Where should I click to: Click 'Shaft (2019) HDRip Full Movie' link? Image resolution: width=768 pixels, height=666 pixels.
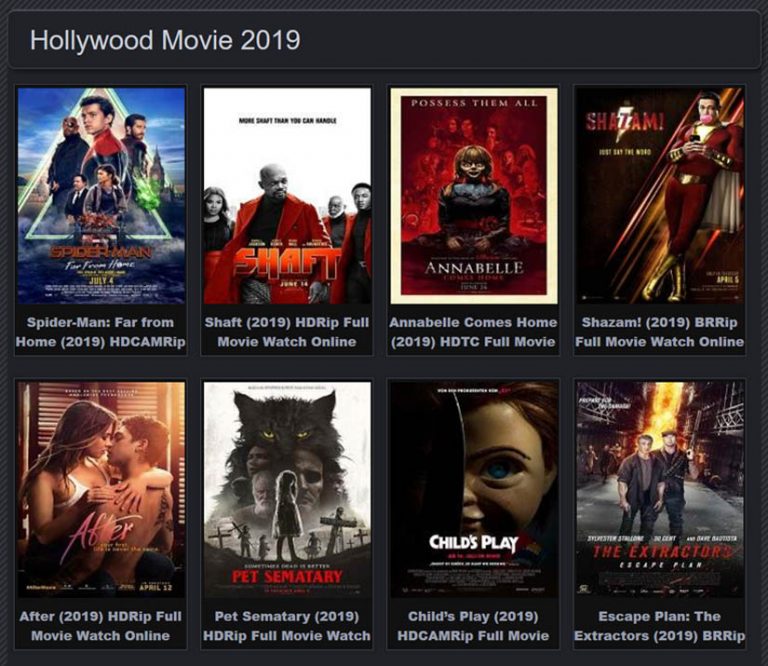(x=287, y=332)
